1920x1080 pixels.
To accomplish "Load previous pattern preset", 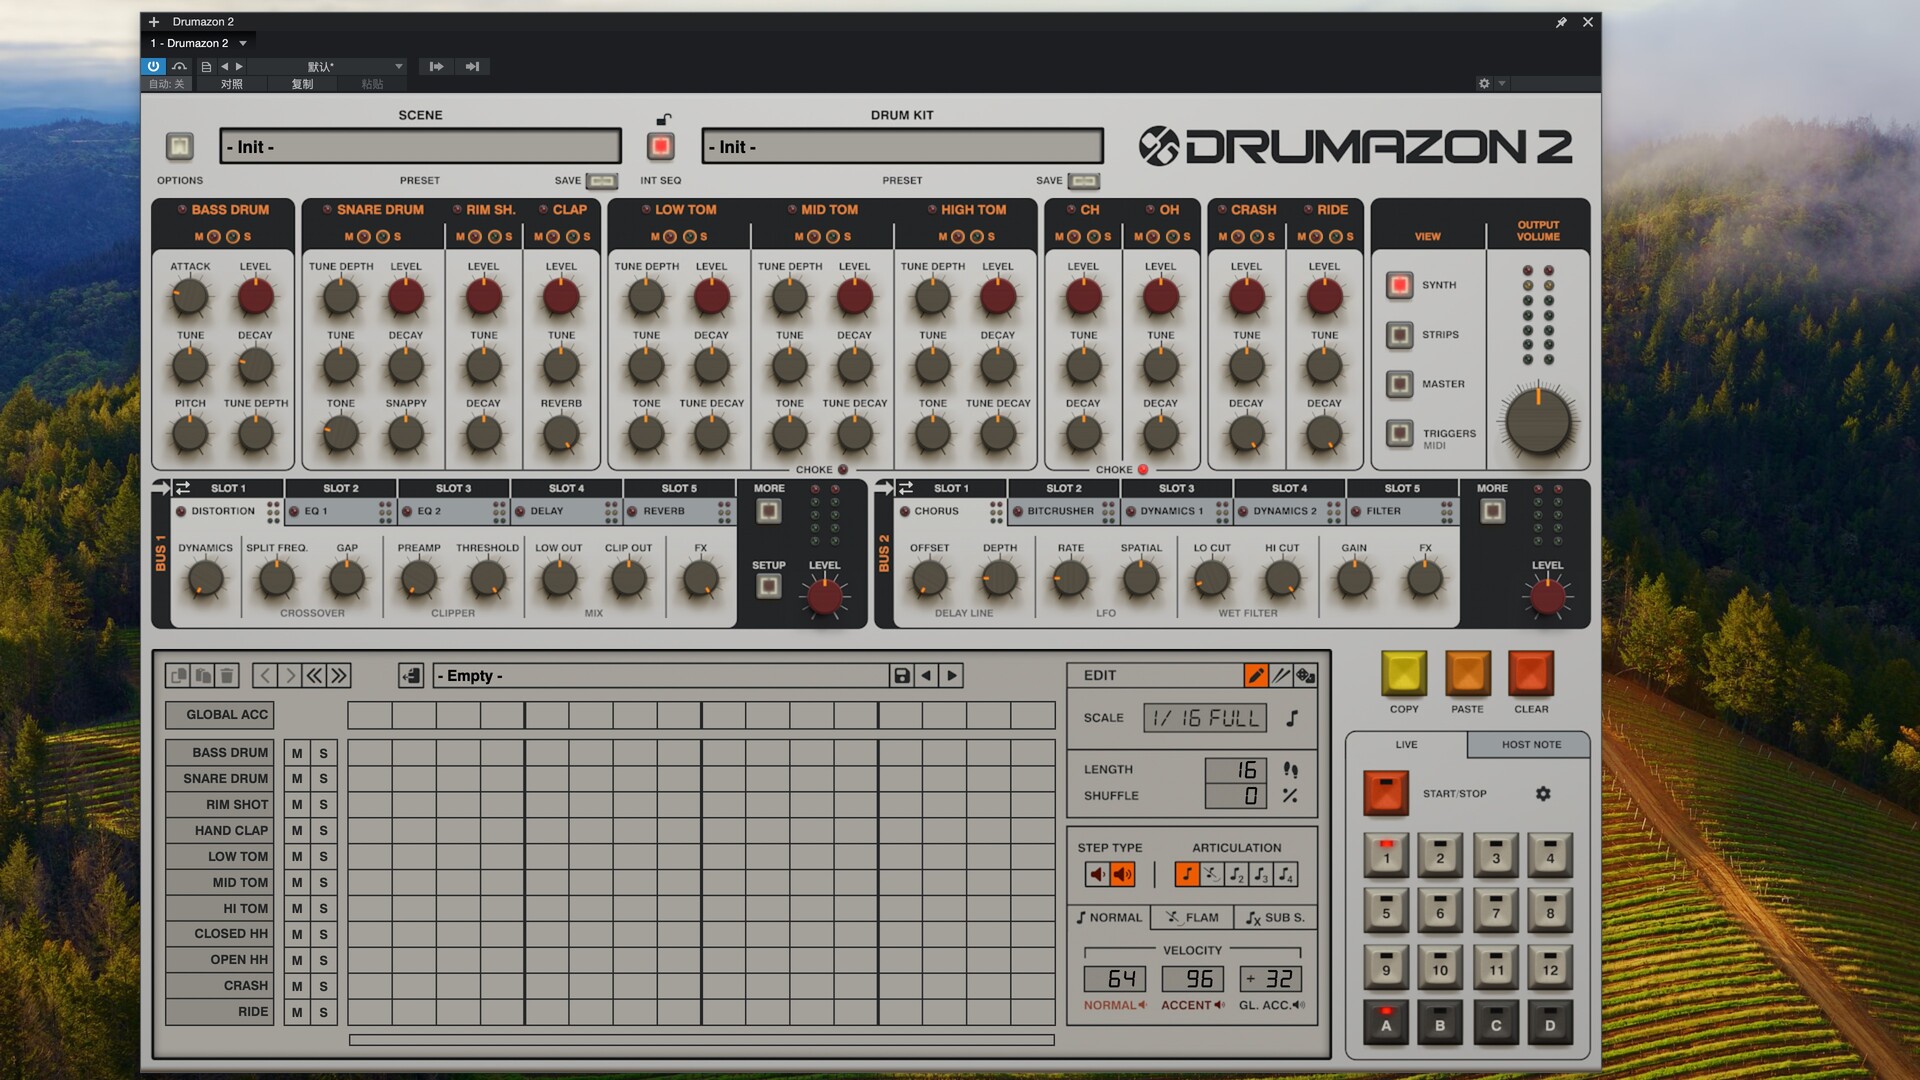I will pos(927,676).
